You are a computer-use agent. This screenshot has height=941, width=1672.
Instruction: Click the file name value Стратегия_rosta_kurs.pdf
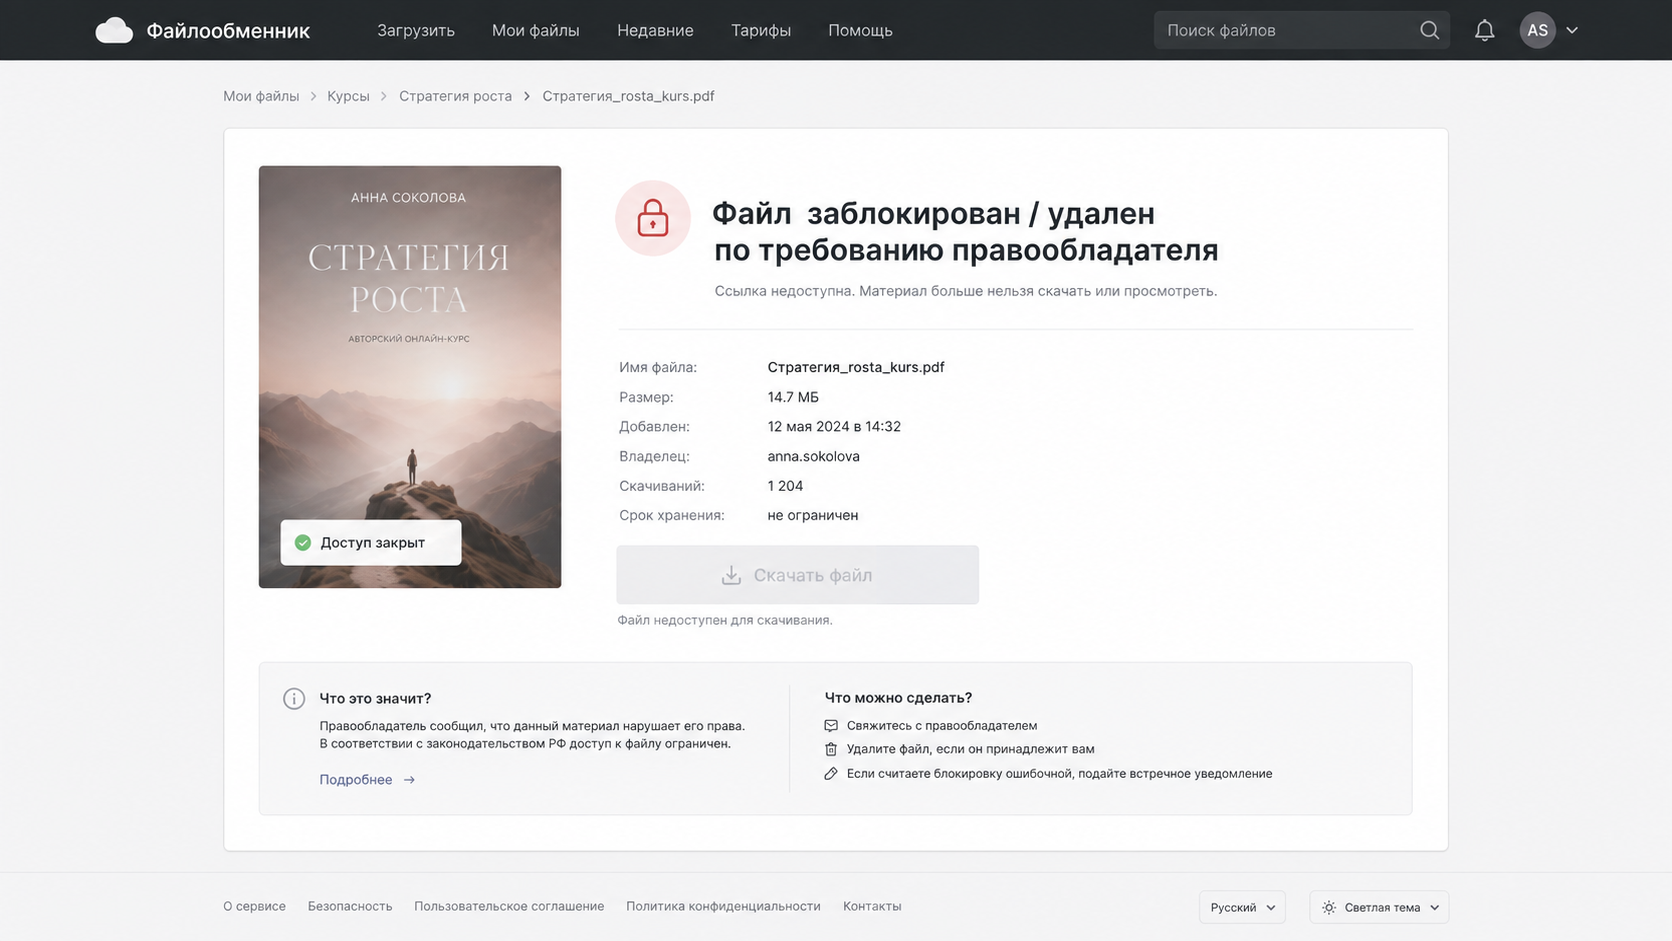click(856, 367)
